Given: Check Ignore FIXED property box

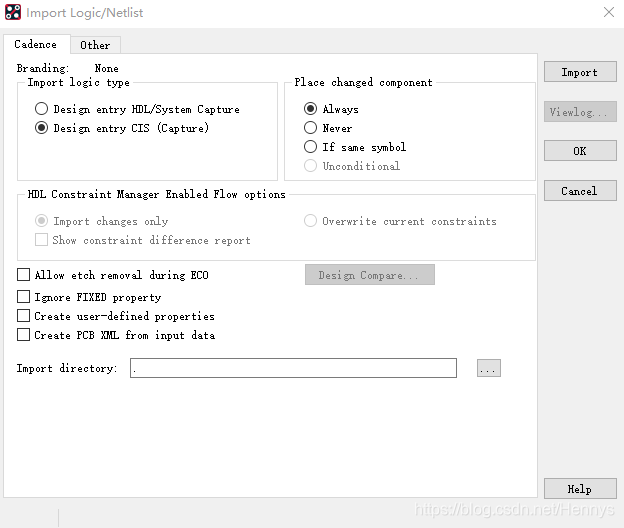Looking at the screenshot, I should [x=24, y=297].
